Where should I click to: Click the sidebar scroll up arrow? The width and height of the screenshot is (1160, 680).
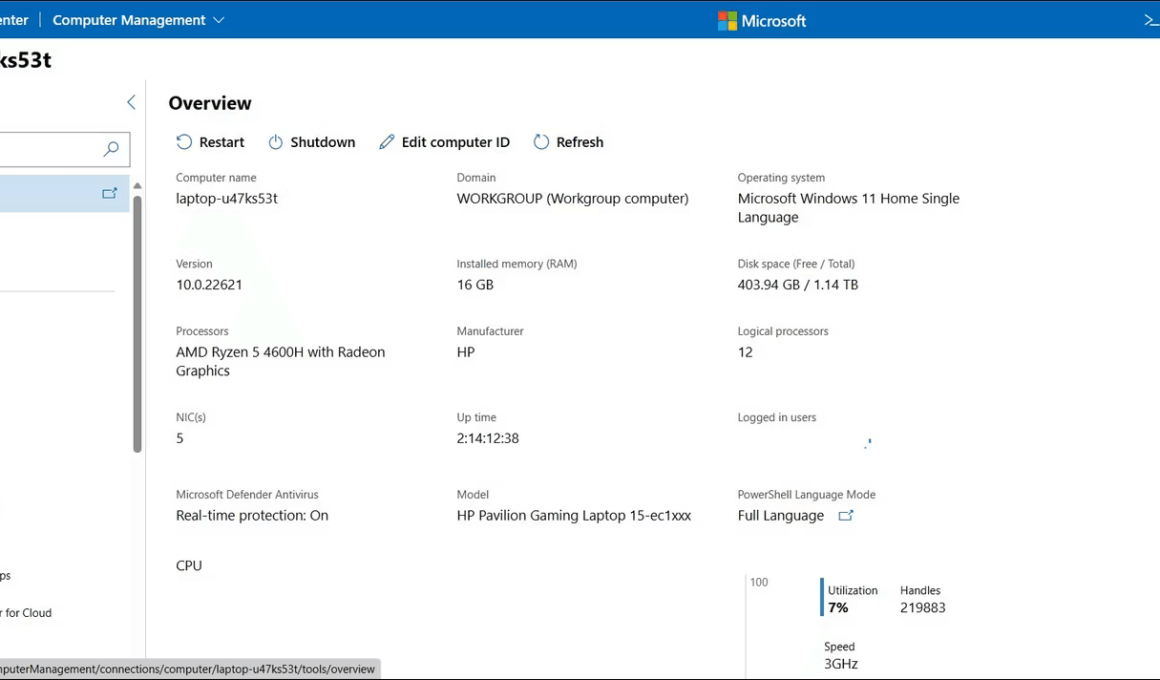pos(138,186)
